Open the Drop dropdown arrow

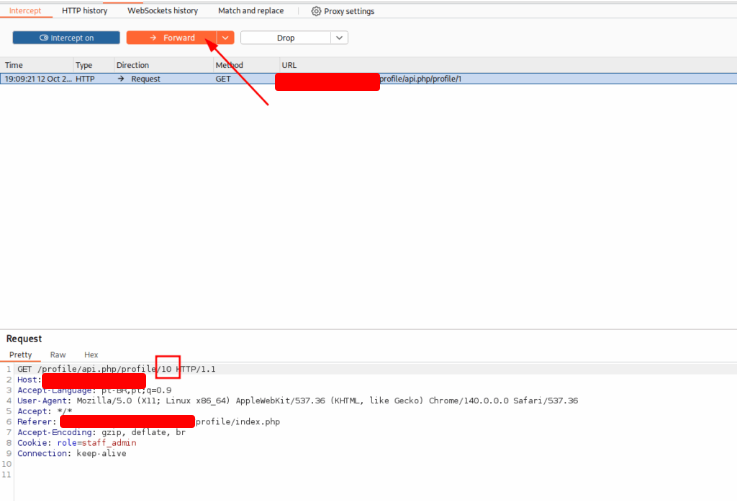[x=339, y=37]
